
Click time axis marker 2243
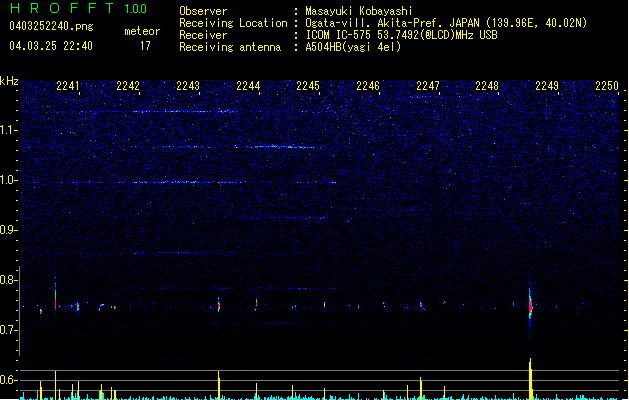[188, 85]
